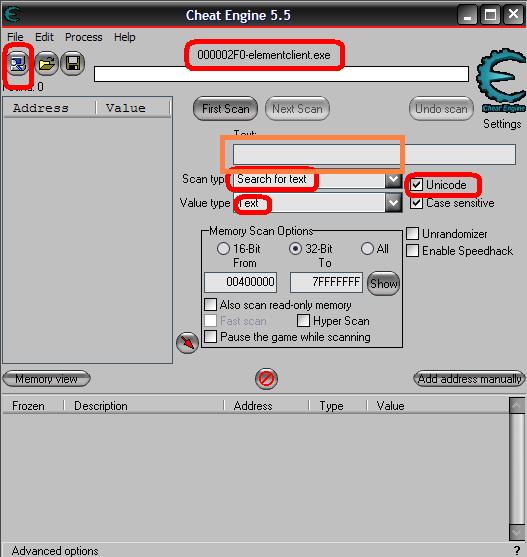Click the scan progress bar
The width and height of the screenshot is (527, 557).
(x=281, y=74)
